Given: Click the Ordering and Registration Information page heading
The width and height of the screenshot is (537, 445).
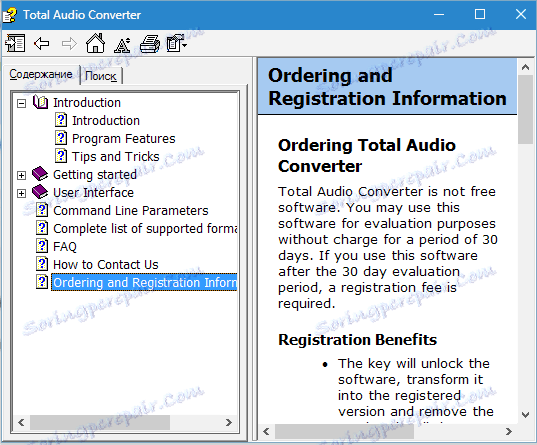Looking at the screenshot, I should [387, 87].
